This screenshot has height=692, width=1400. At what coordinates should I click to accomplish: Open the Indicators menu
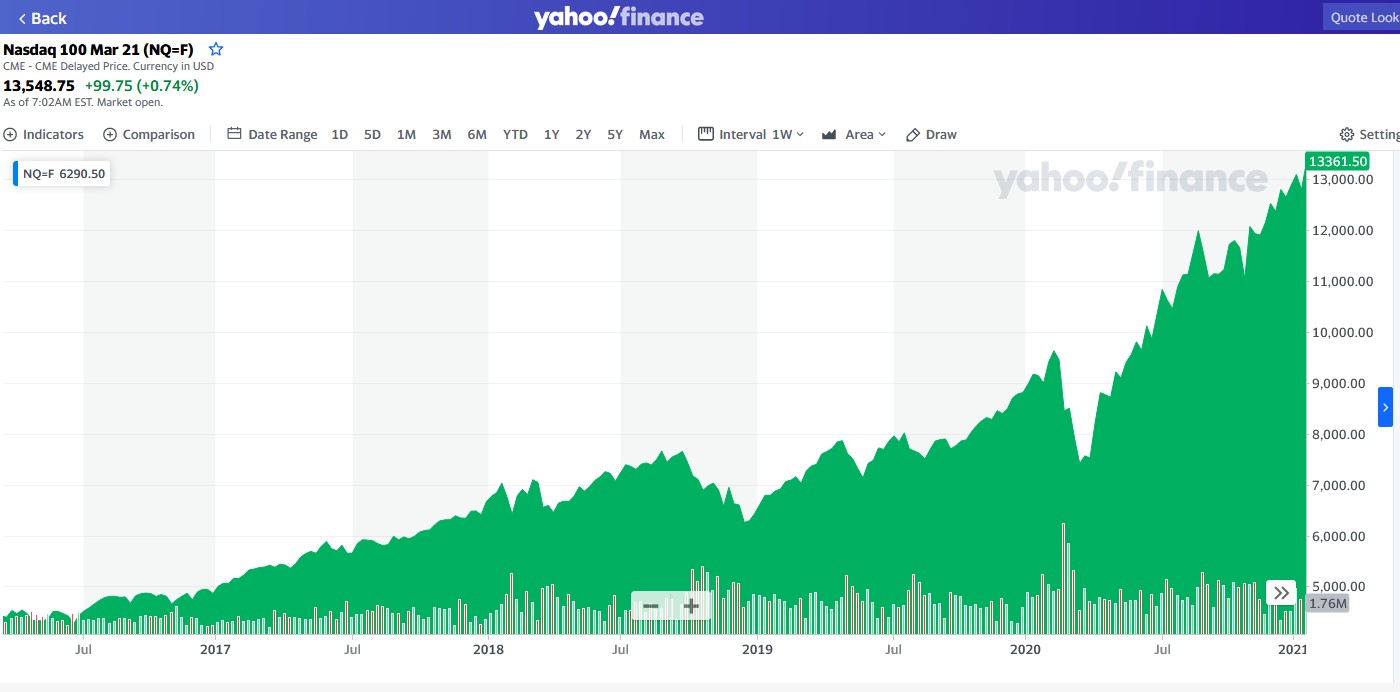(x=44, y=134)
